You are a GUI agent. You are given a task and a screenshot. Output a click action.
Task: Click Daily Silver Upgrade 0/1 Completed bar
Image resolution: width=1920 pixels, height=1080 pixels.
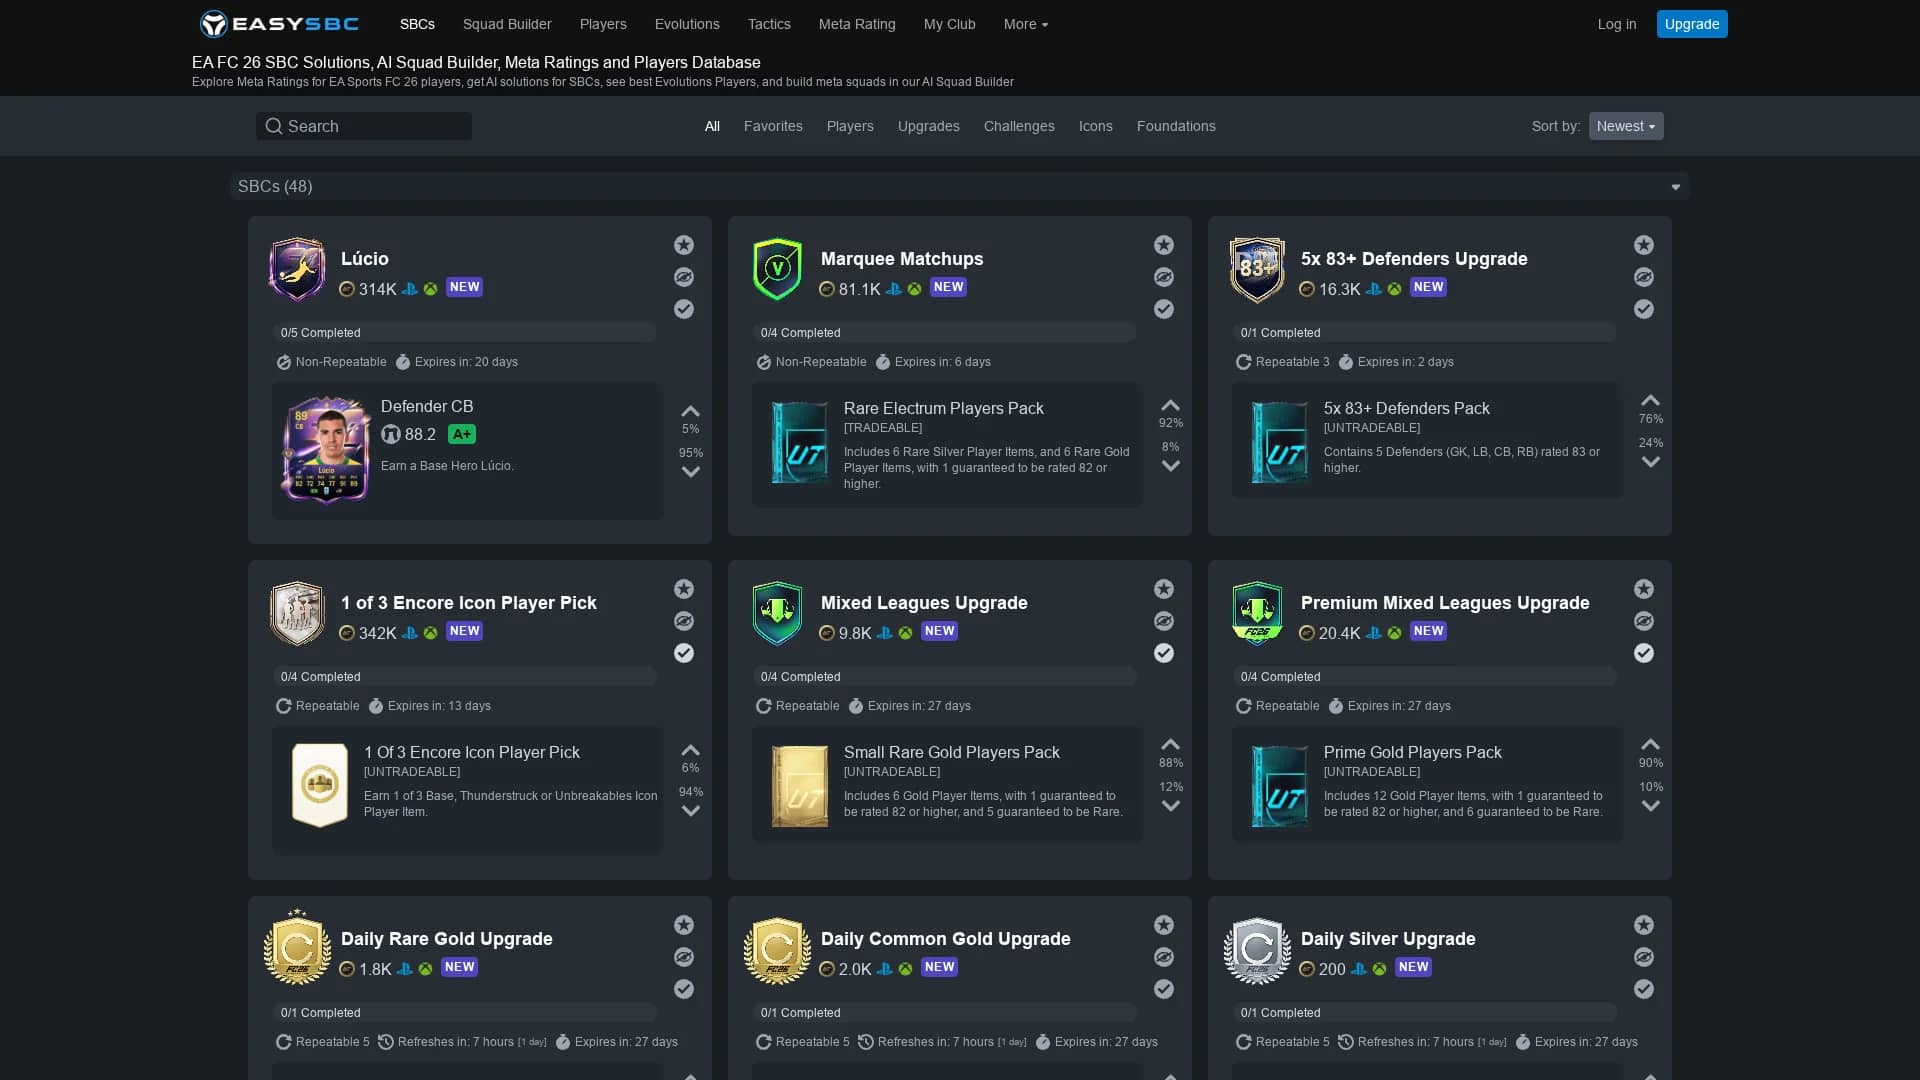pyautogui.click(x=1424, y=1013)
